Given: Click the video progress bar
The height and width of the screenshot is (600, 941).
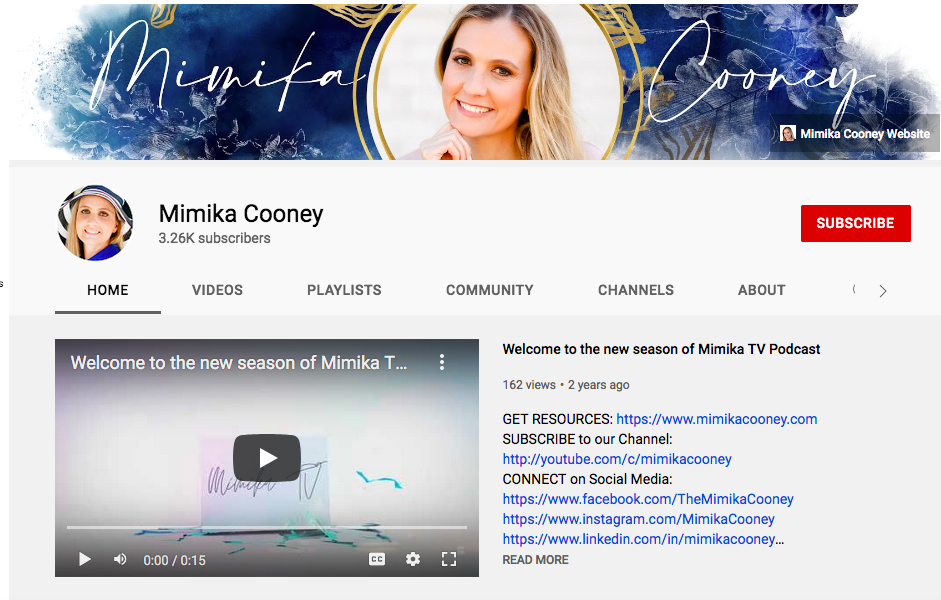Looking at the screenshot, I should point(267,527).
